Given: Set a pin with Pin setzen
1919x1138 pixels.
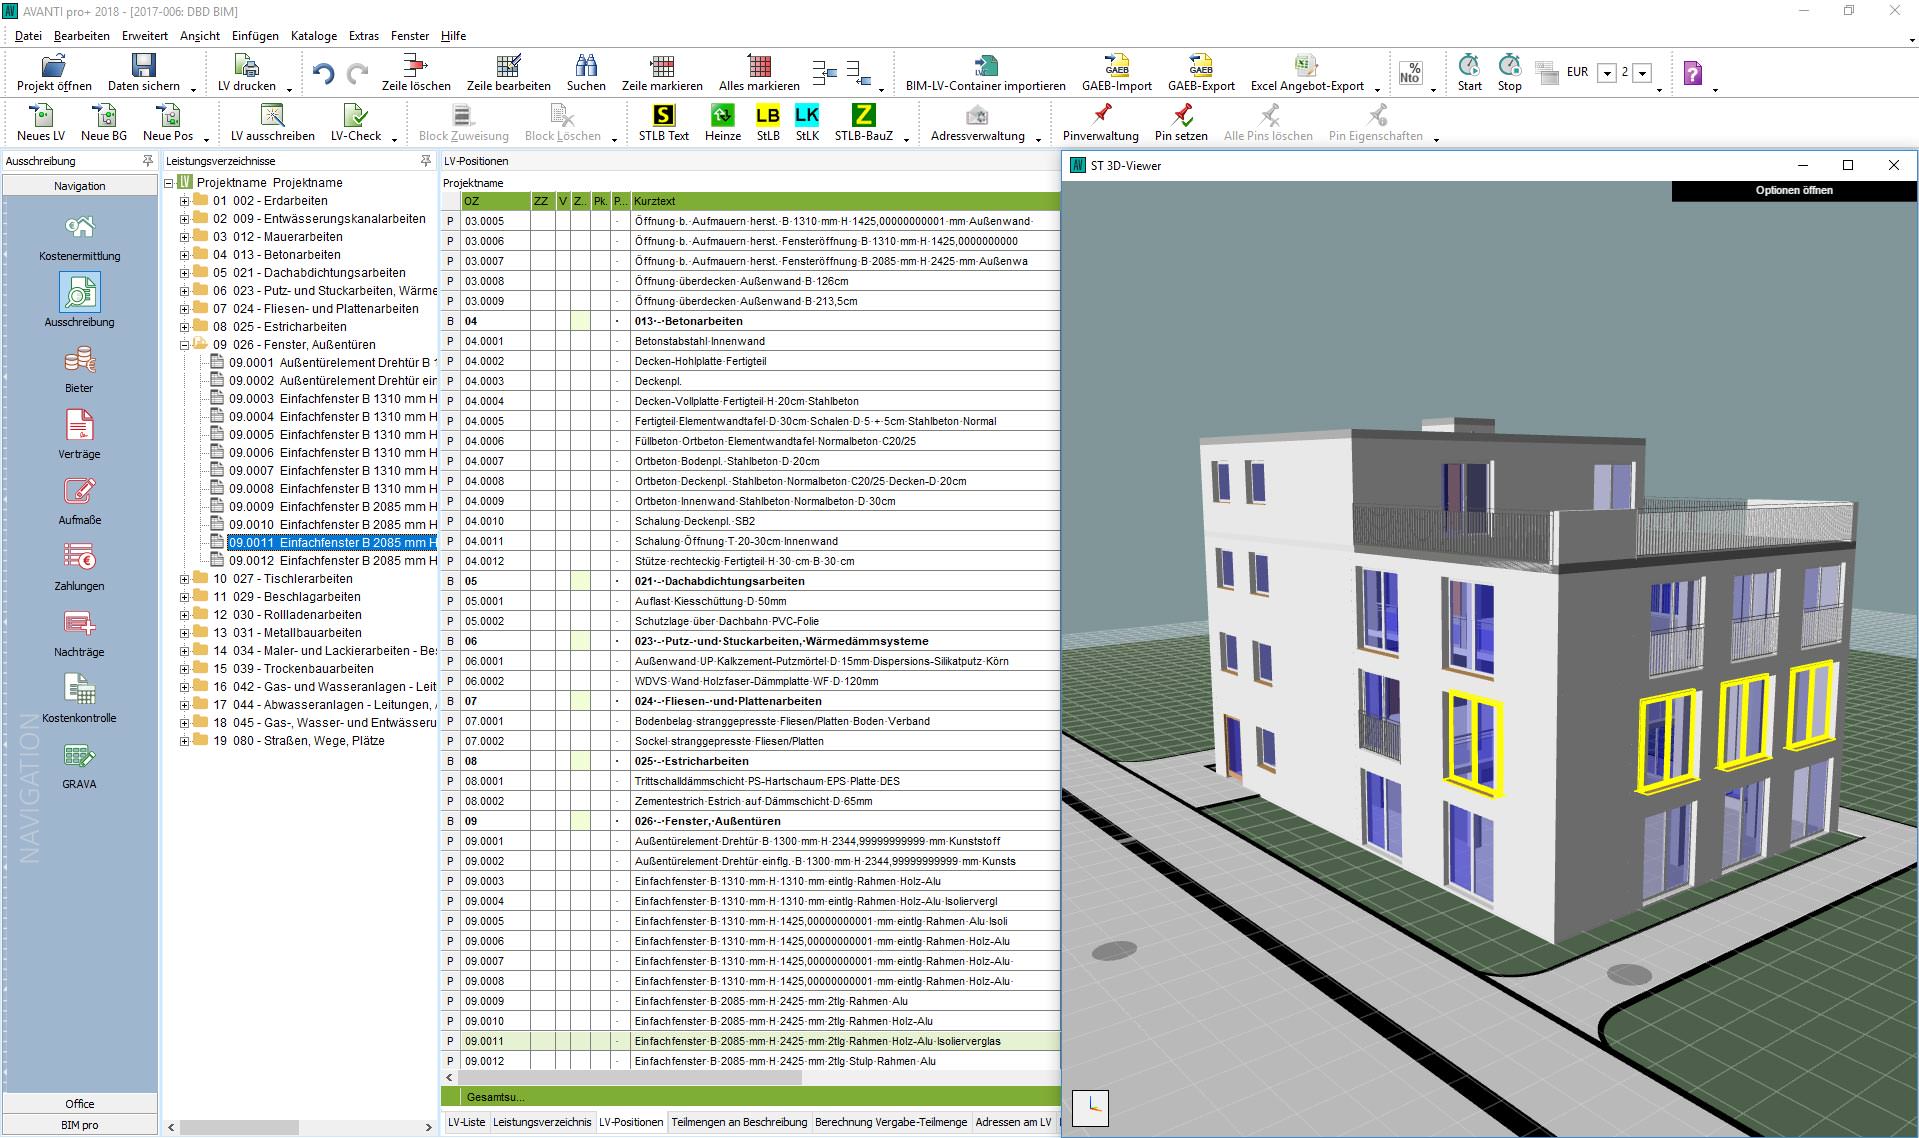Looking at the screenshot, I should click(x=1181, y=123).
